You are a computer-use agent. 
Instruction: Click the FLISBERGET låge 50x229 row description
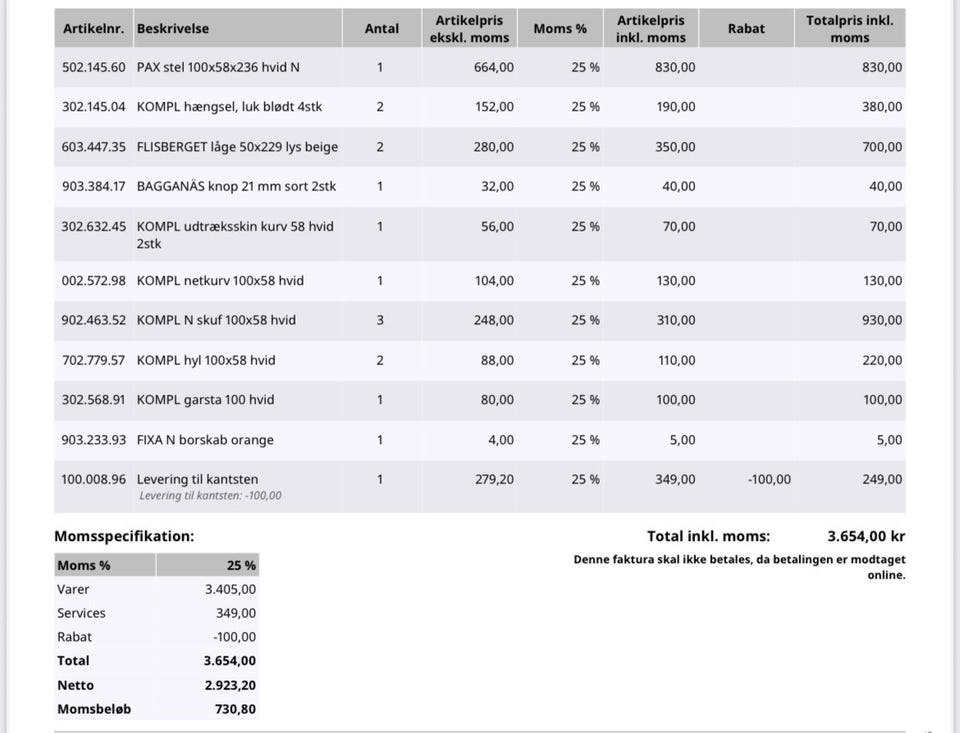pos(237,147)
